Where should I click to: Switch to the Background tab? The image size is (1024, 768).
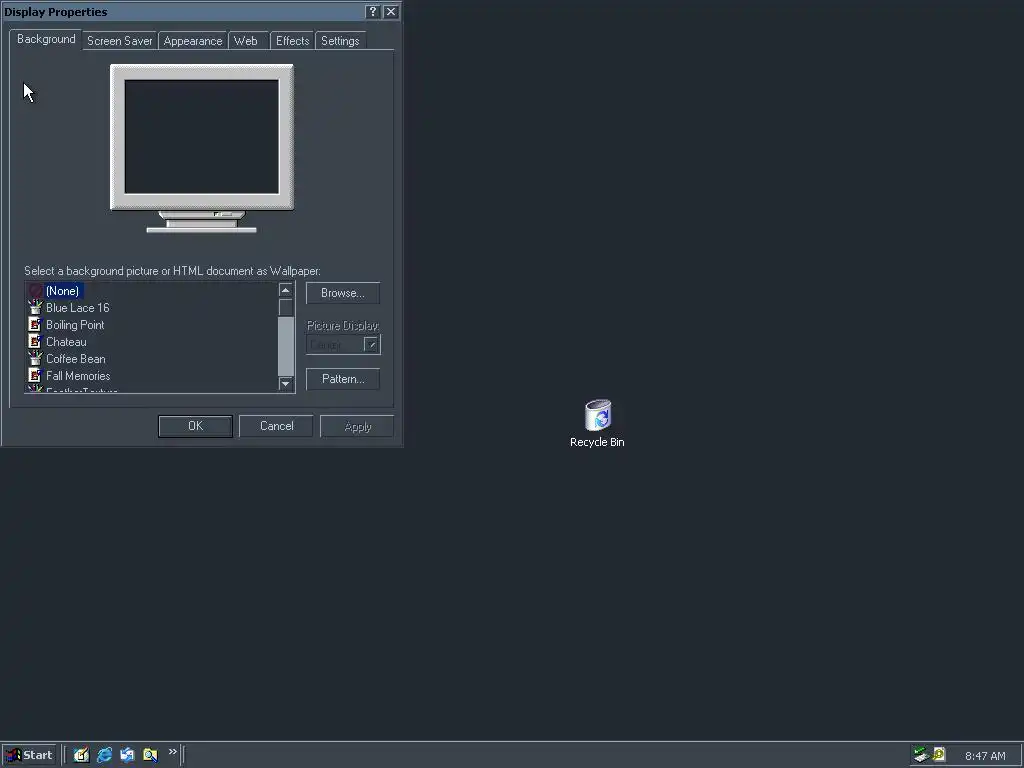point(46,39)
